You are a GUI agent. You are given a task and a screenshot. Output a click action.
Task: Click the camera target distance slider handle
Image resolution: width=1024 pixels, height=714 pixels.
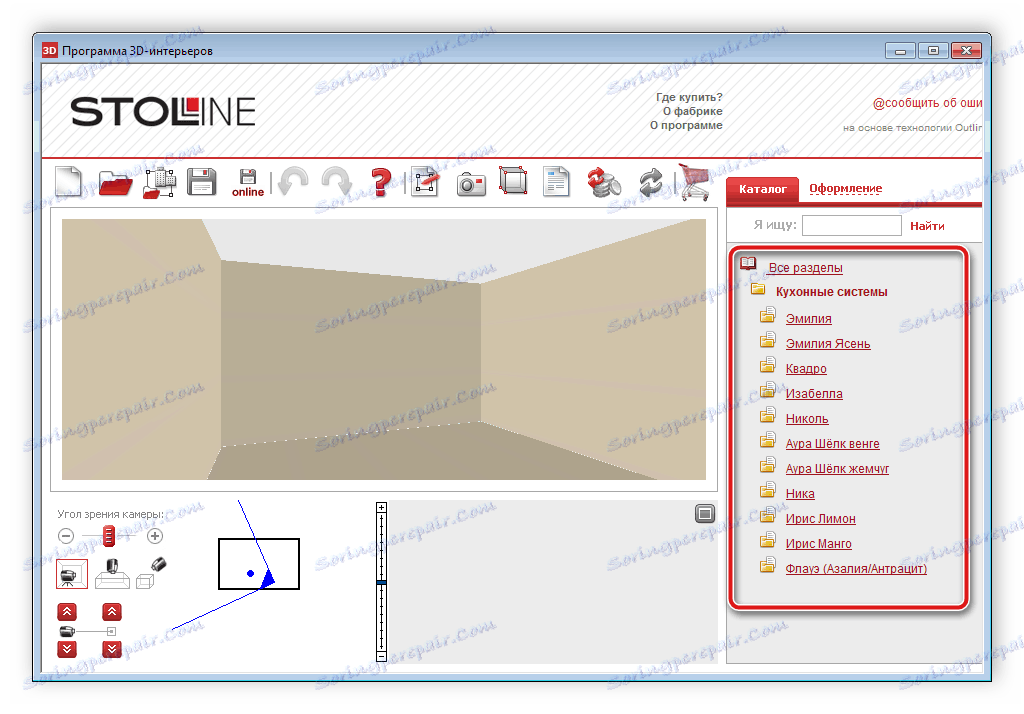tap(112, 631)
